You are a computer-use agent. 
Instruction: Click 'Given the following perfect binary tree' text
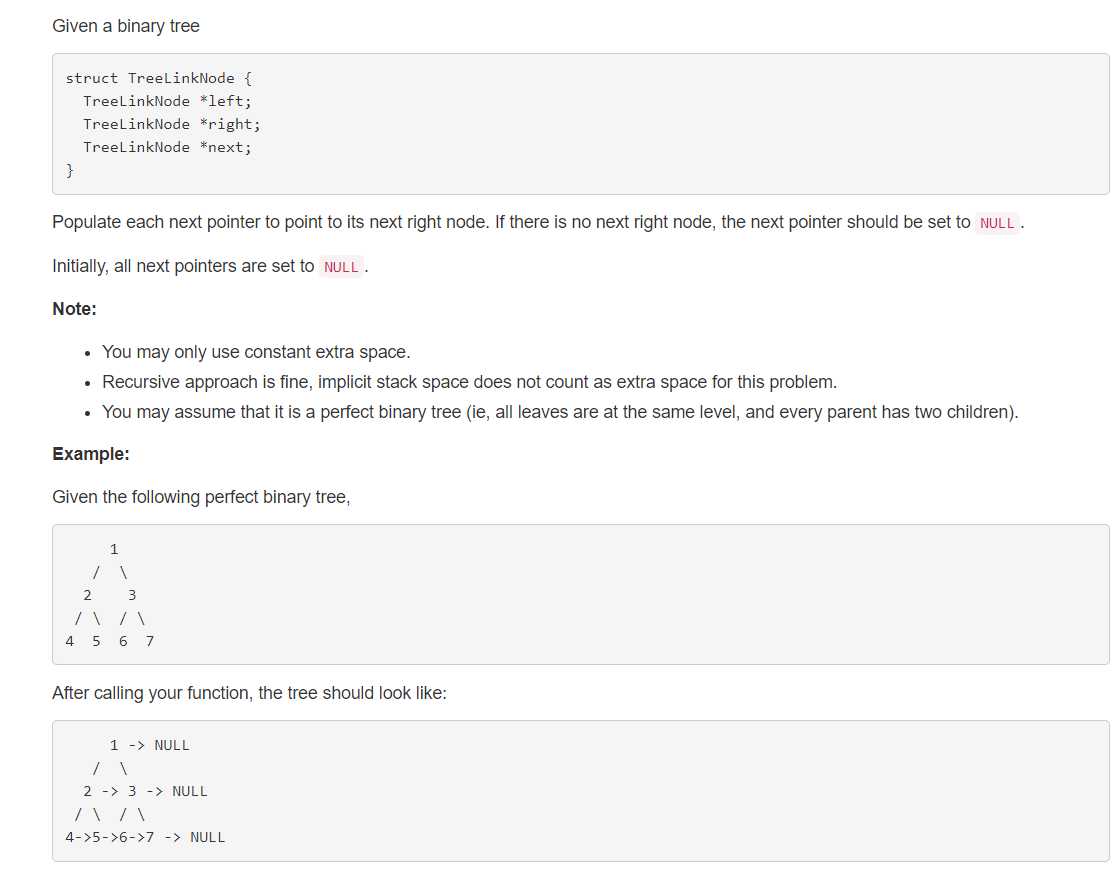tap(201, 497)
